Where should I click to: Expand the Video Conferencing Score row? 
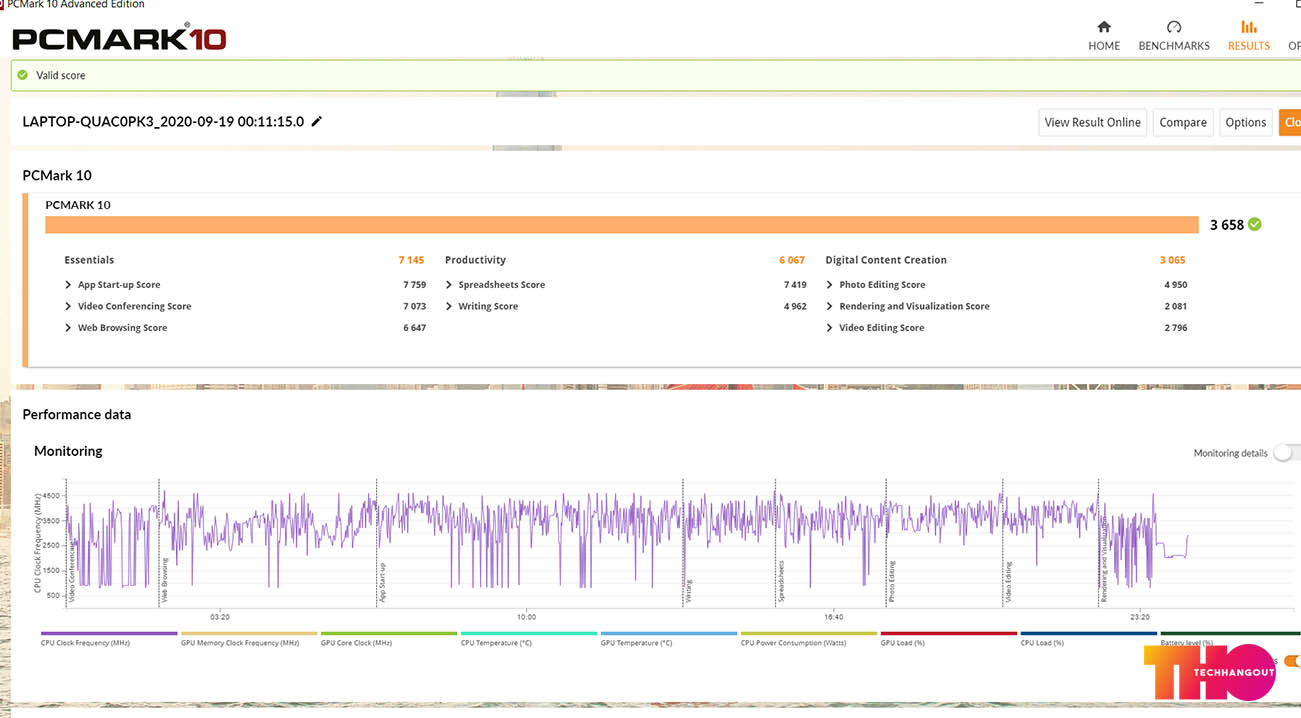(68, 306)
